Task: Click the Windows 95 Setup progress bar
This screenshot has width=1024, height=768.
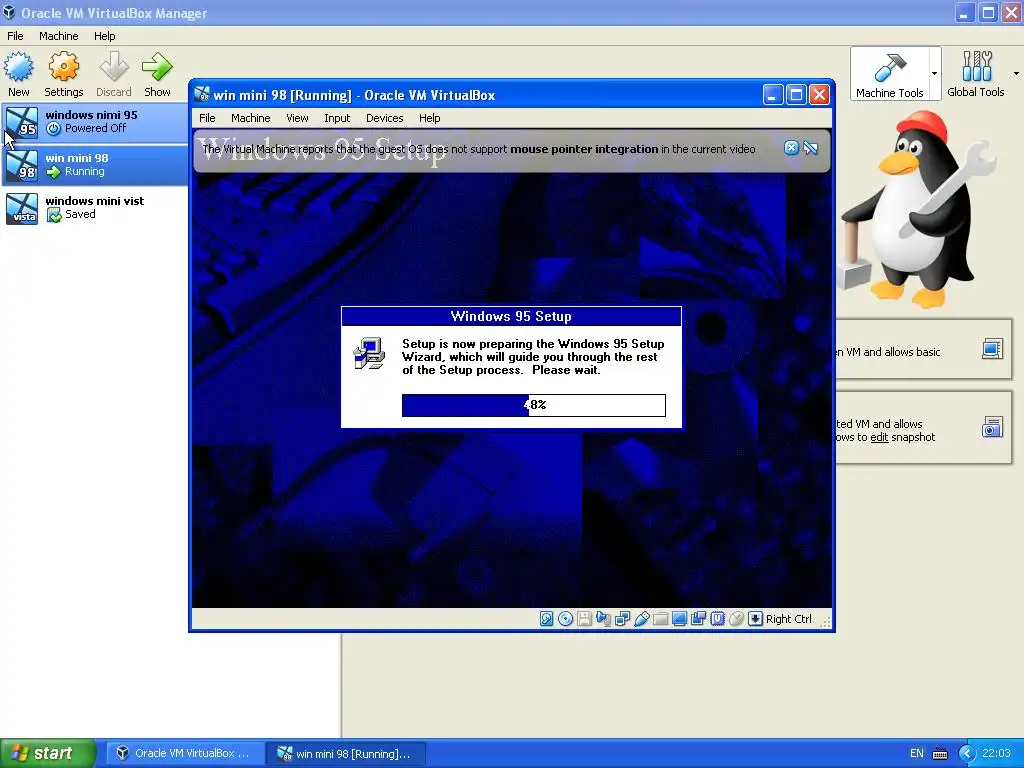Action: [x=534, y=405]
